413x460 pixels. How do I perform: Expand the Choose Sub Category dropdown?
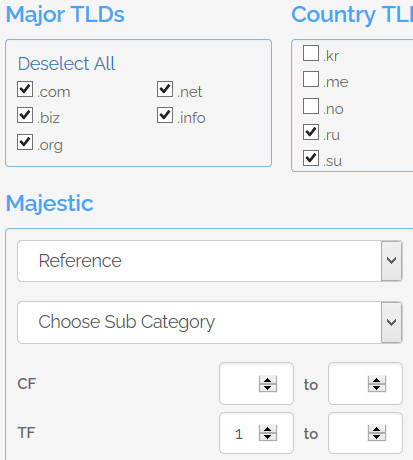(x=210, y=322)
